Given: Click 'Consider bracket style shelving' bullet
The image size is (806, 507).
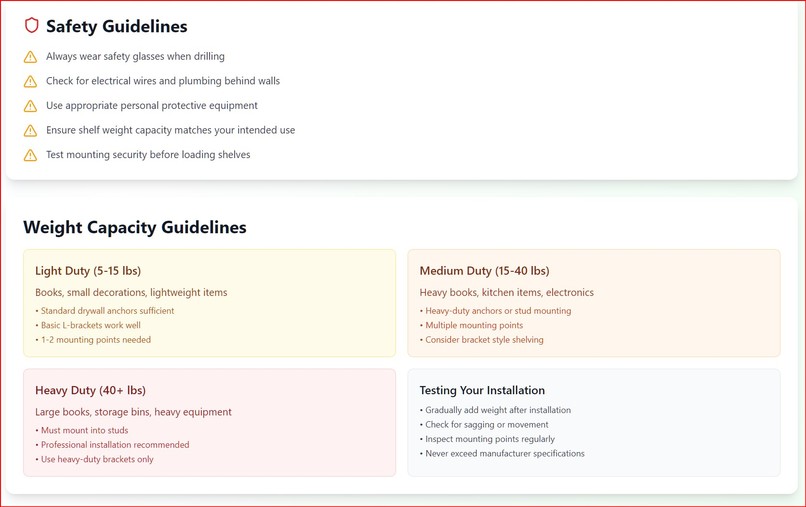Looking at the screenshot, I should point(482,339).
